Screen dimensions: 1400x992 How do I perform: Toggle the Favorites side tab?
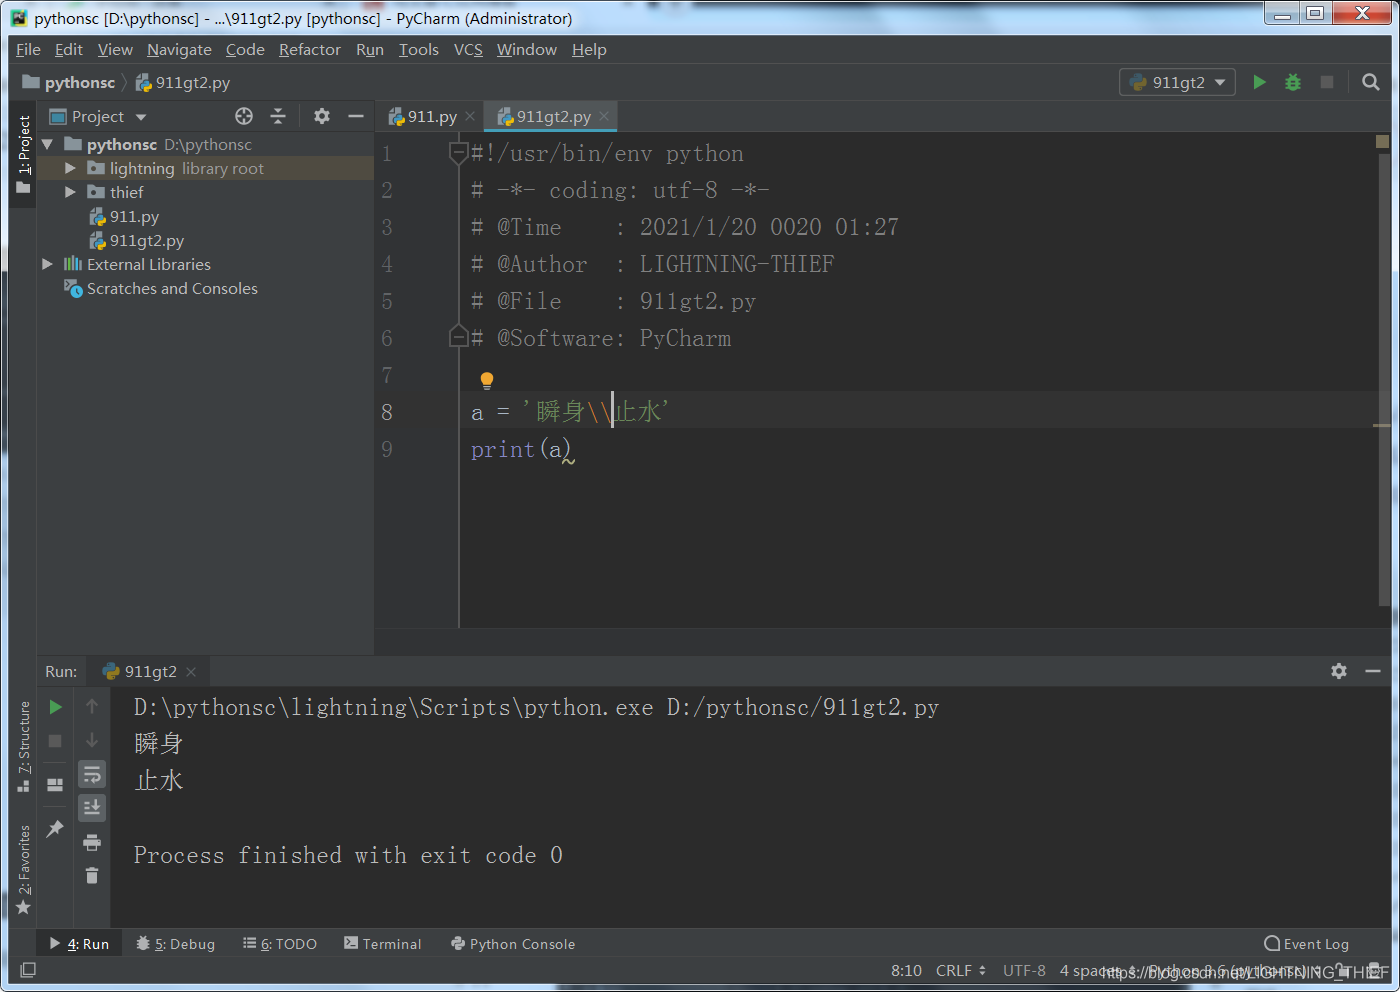click(x=24, y=870)
